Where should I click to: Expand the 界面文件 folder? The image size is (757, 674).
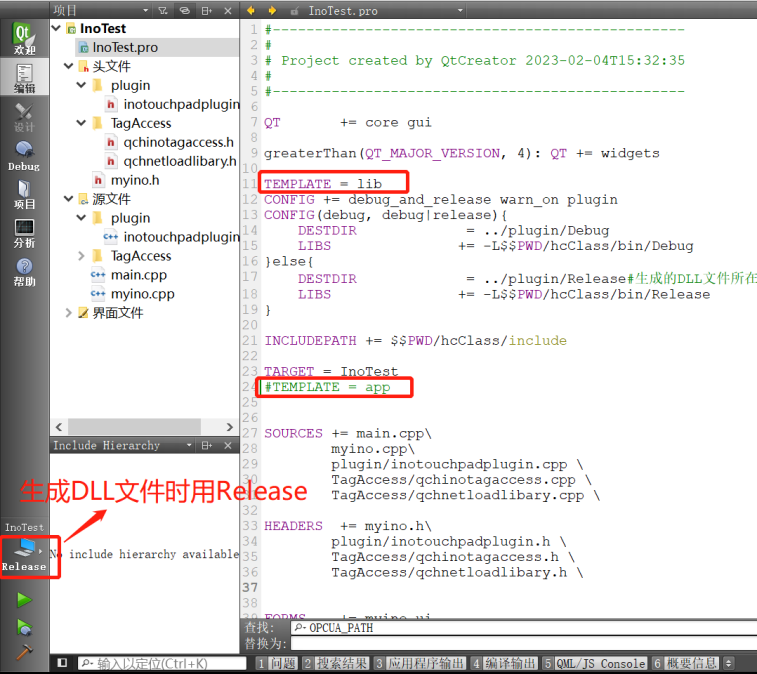point(69,313)
